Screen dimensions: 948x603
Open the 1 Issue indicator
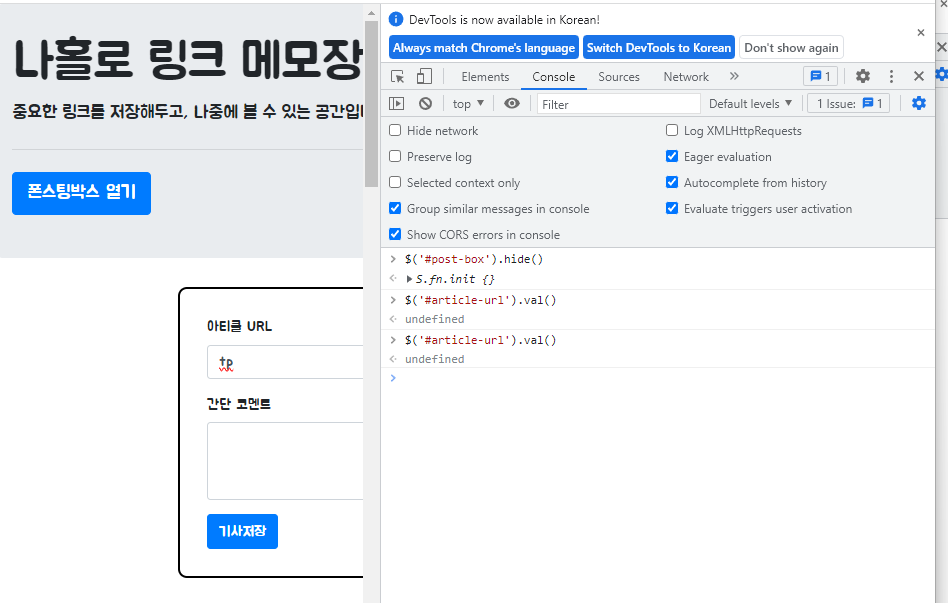[848, 103]
